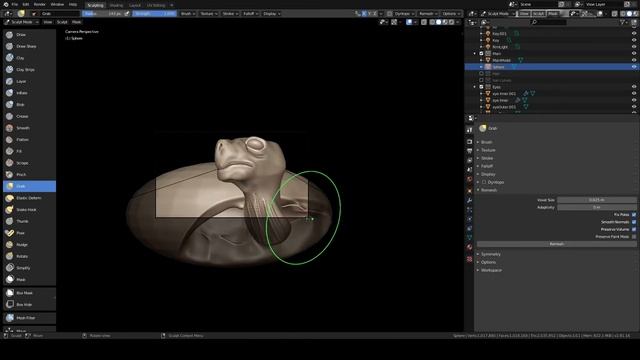Select the Mask brush
640x360 pixels.
29,280
